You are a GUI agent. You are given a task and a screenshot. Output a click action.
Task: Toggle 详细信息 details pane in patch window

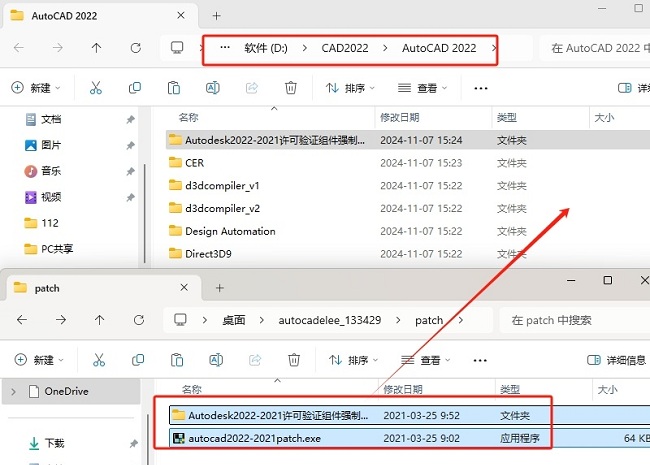point(617,360)
